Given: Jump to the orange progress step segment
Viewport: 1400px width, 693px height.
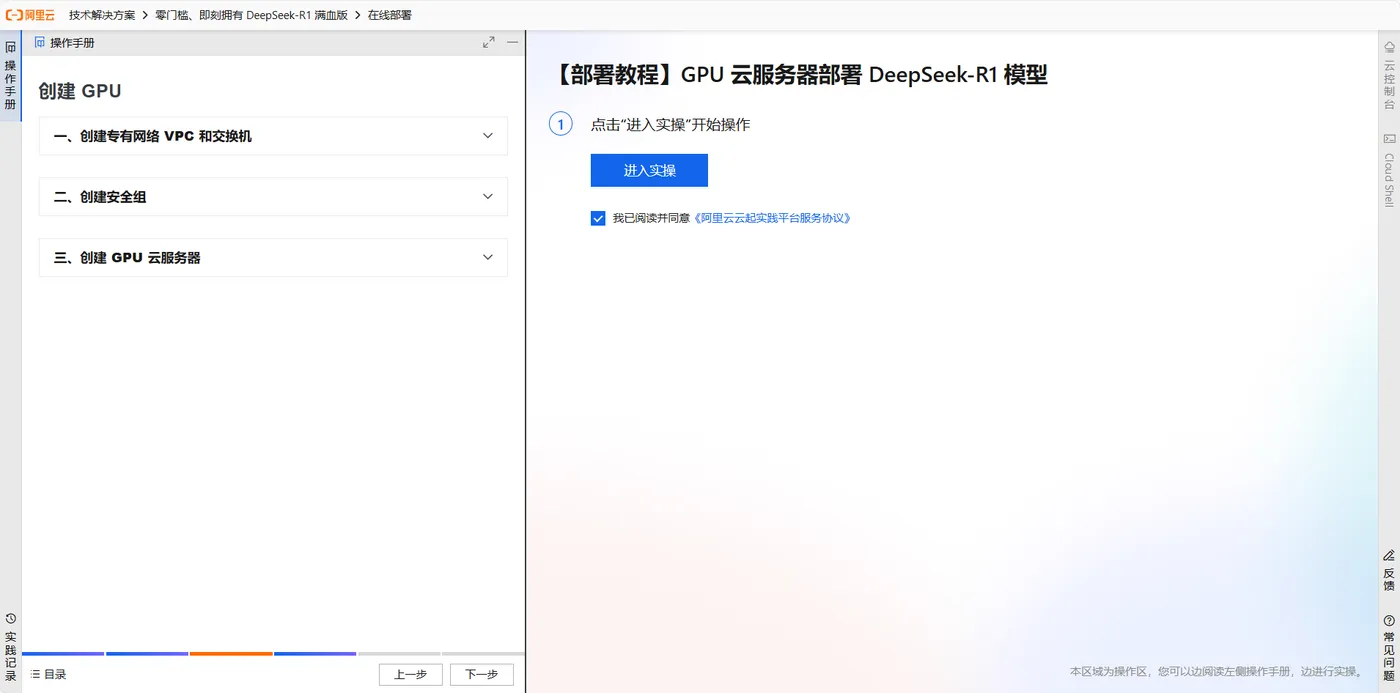Looking at the screenshot, I should (231, 654).
